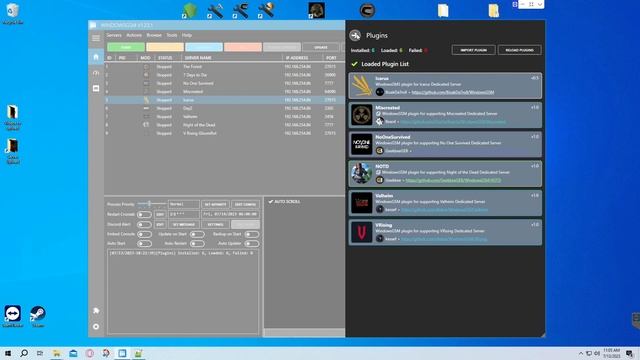Toggle the Update on Start switch
Image resolution: width=640 pixels, height=360 pixels.
pos(197,234)
